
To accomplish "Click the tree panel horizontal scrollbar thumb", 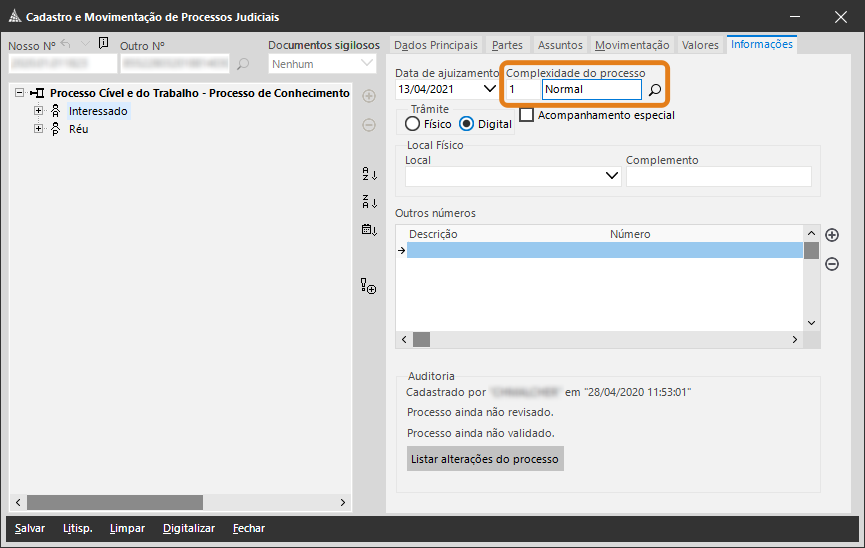I will [114, 502].
